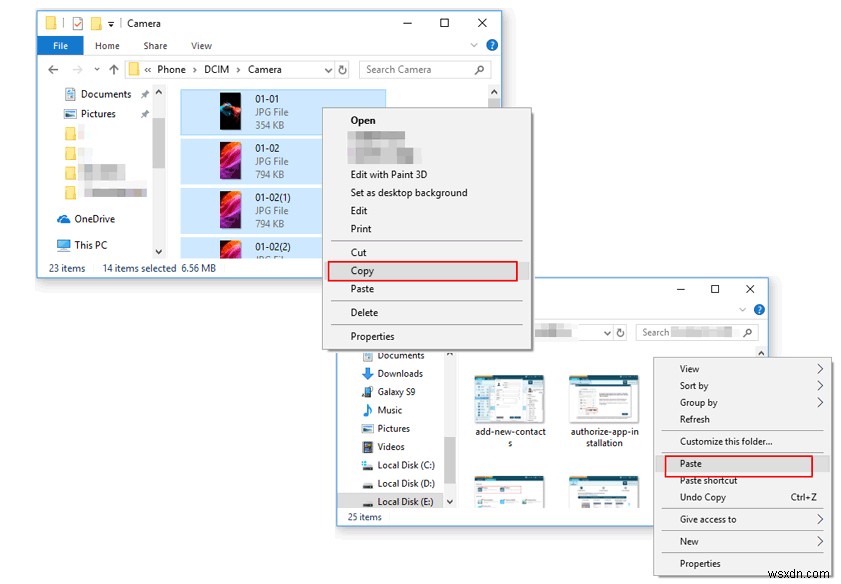The width and height of the screenshot is (841, 584).
Task: Open the File tab in Camera window
Action: 60,46
